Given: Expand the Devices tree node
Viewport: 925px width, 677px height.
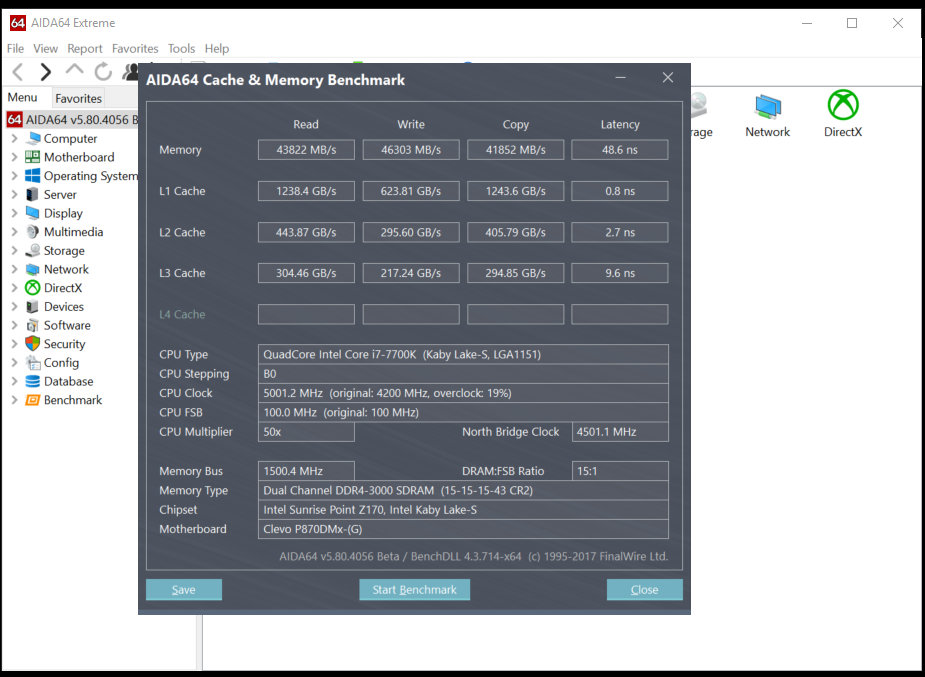Looking at the screenshot, I should pos(15,307).
